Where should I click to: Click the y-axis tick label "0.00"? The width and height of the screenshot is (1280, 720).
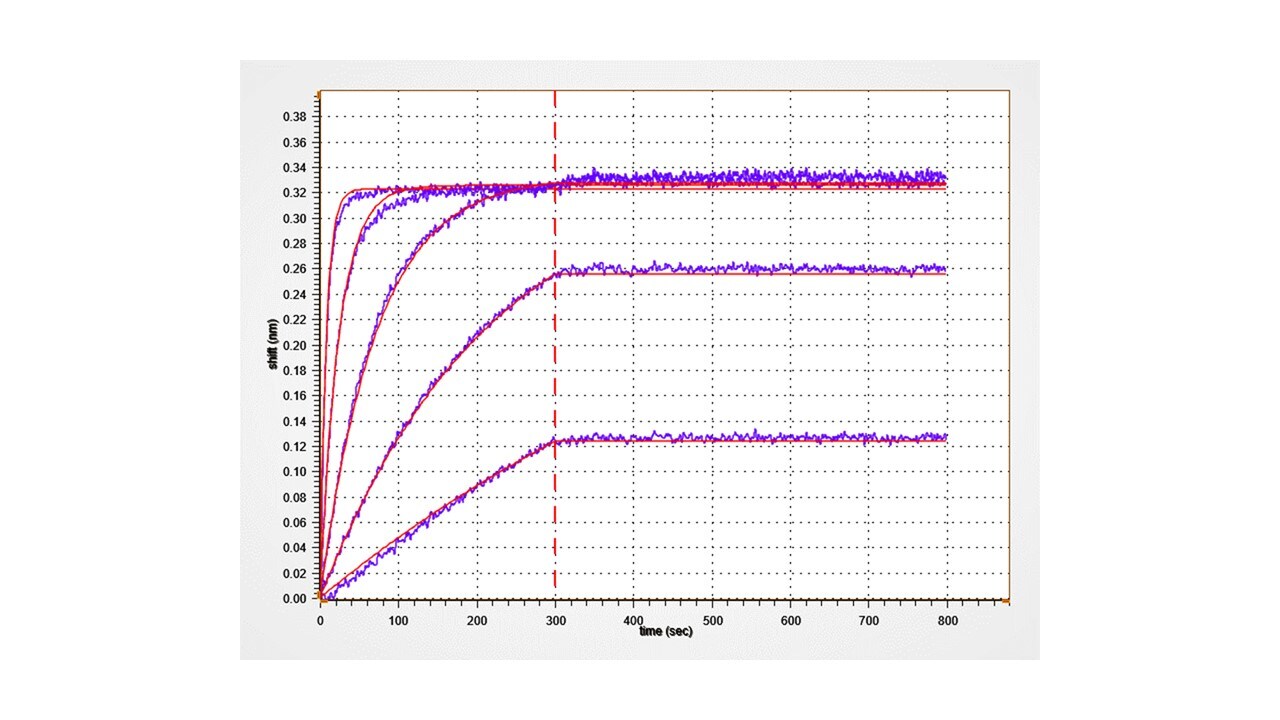[294, 599]
